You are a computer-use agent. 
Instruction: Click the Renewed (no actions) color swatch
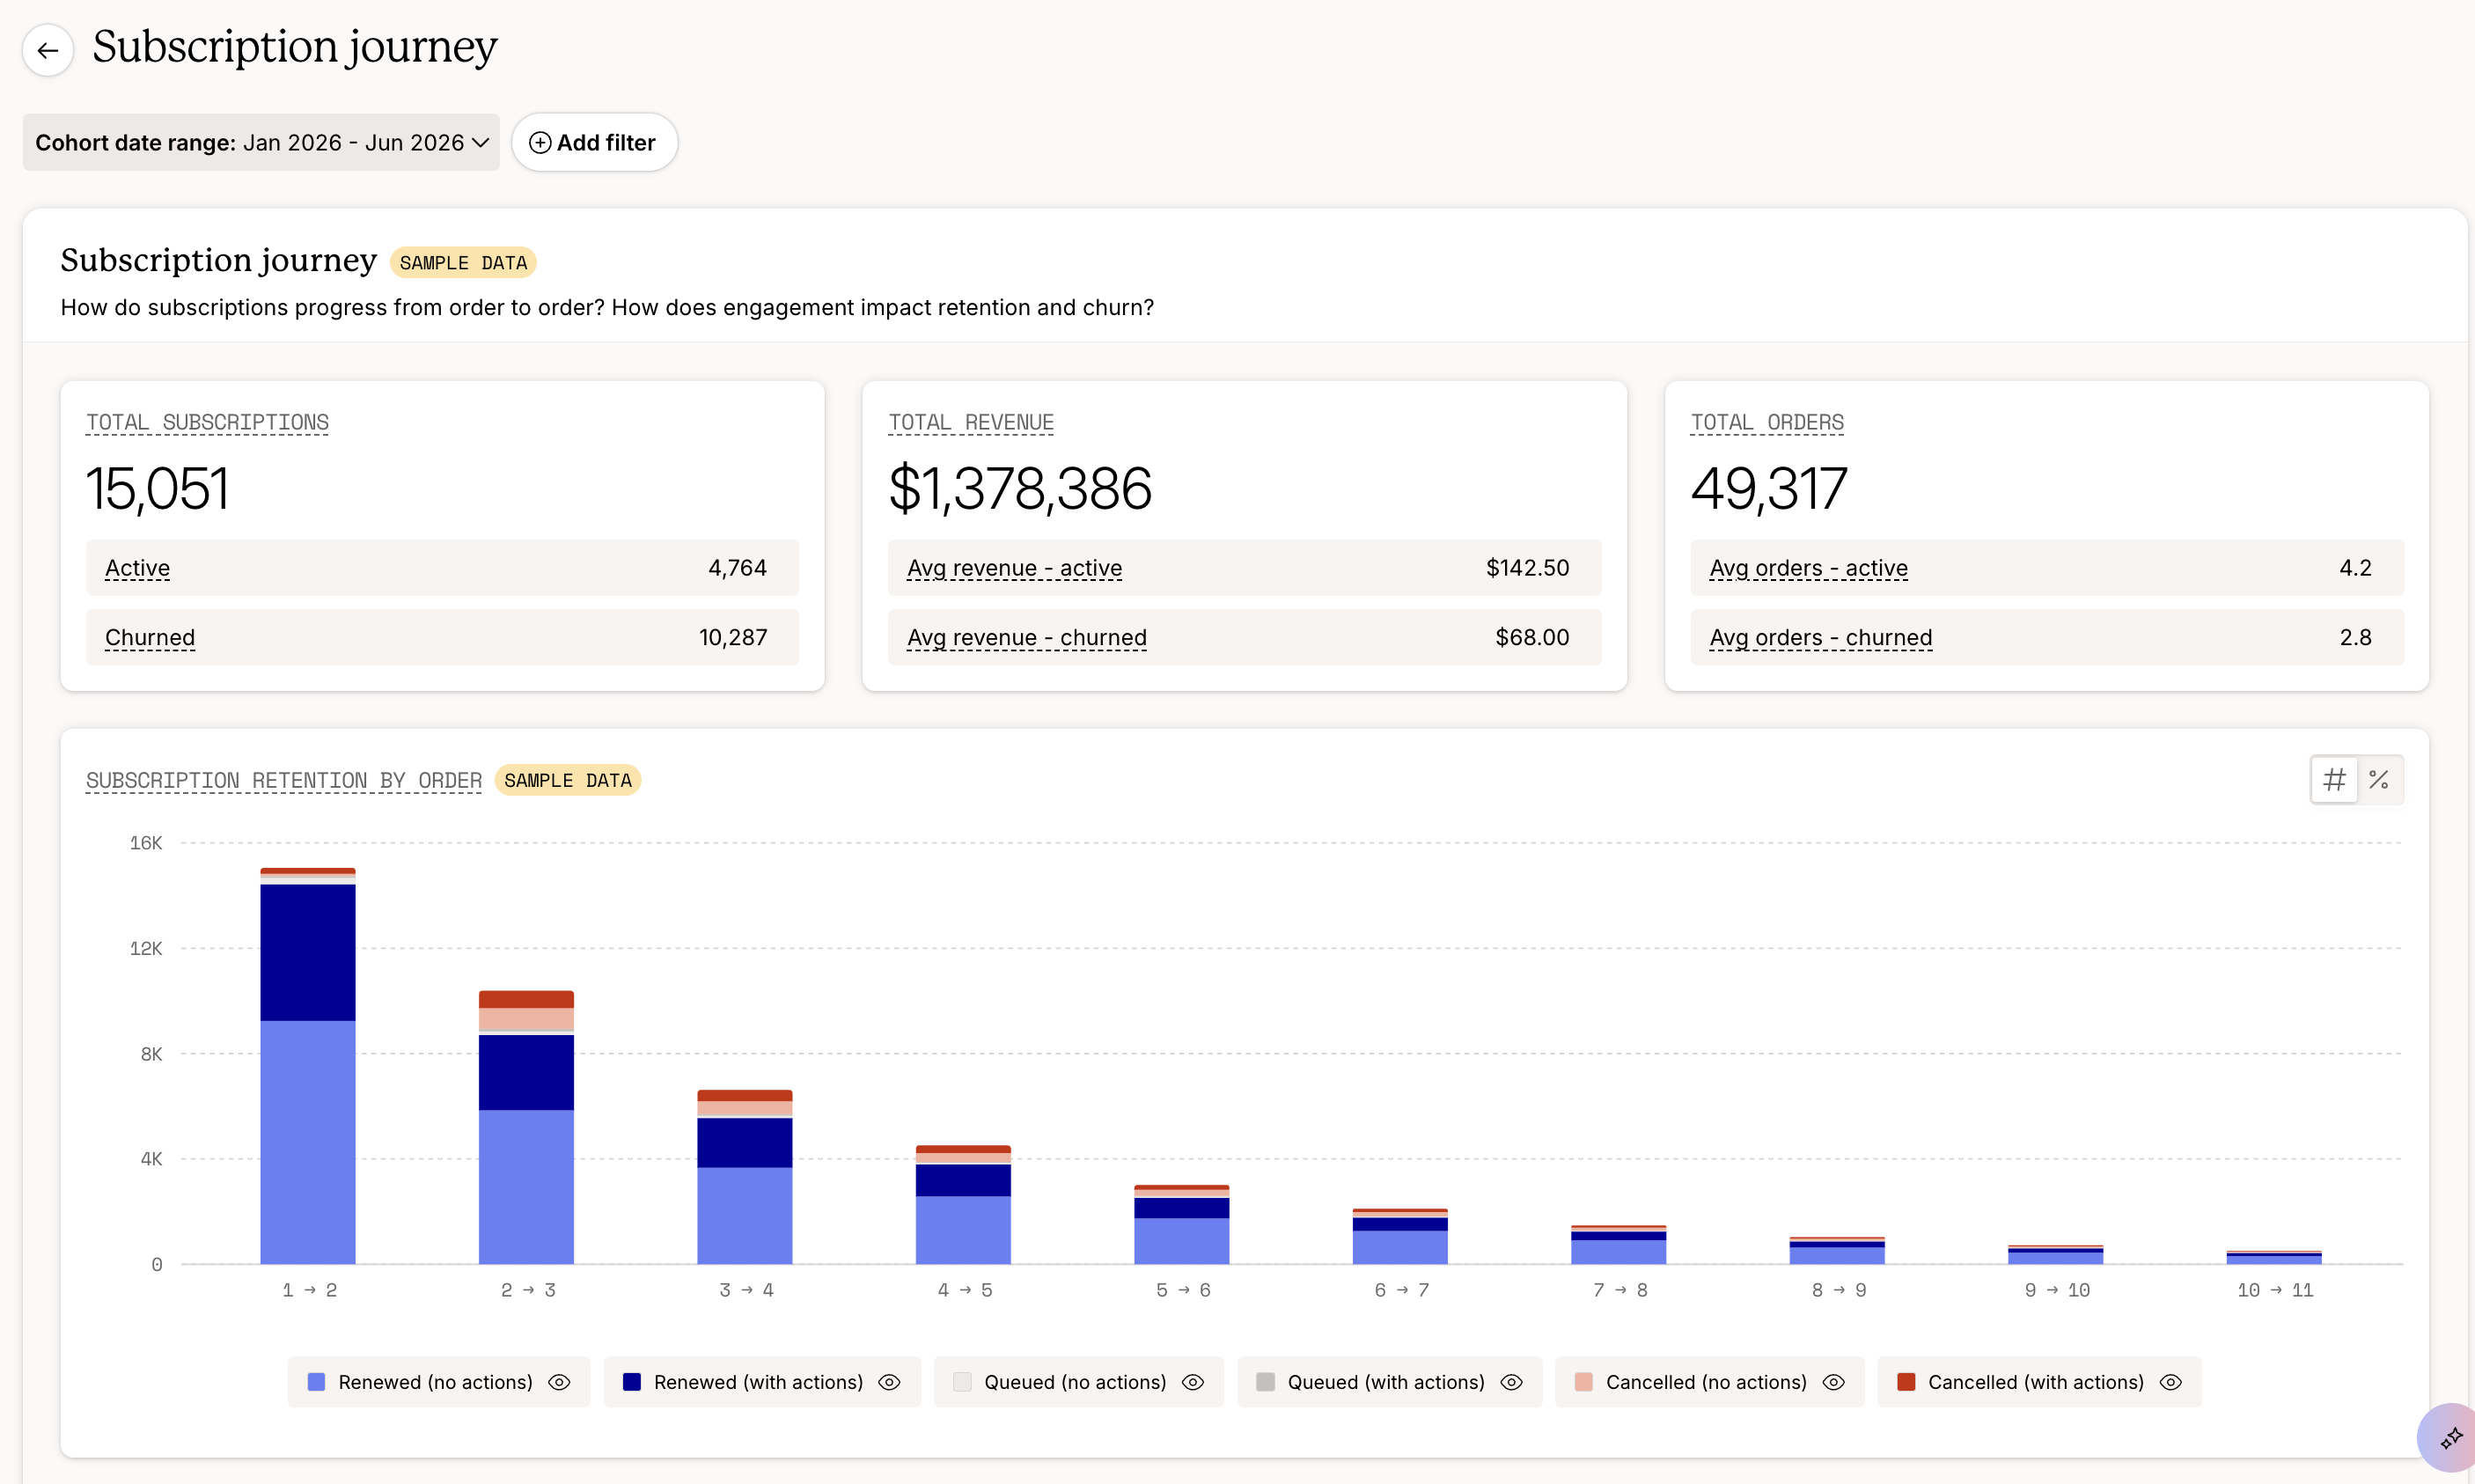pos(316,1382)
